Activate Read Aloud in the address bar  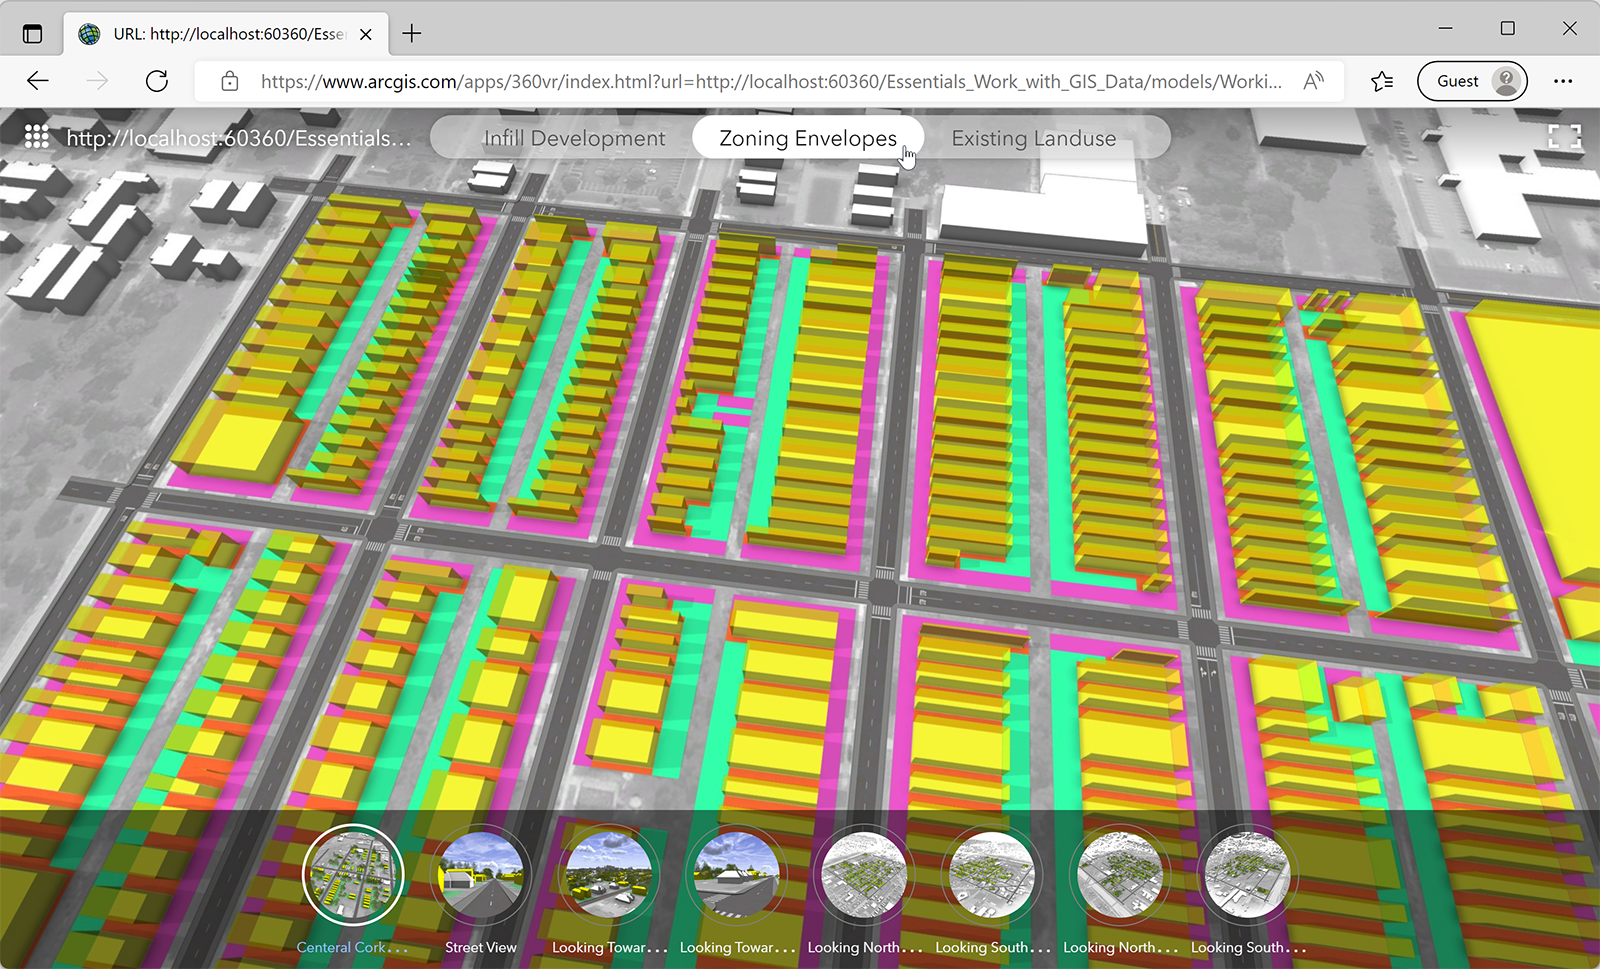tap(1315, 81)
